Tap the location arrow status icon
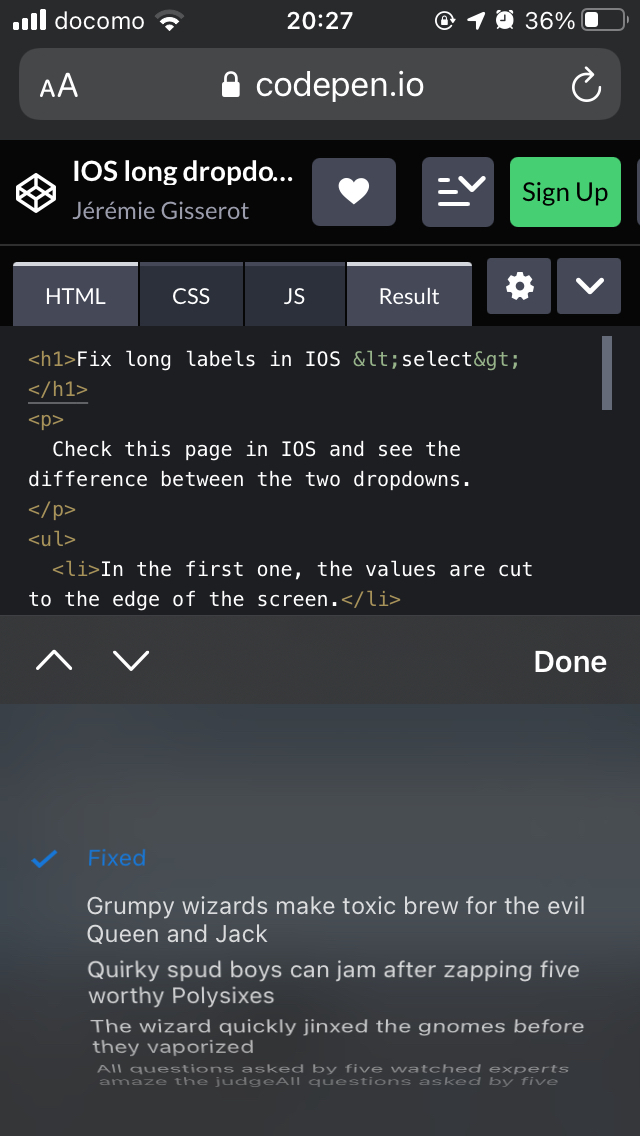 point(475,20)
